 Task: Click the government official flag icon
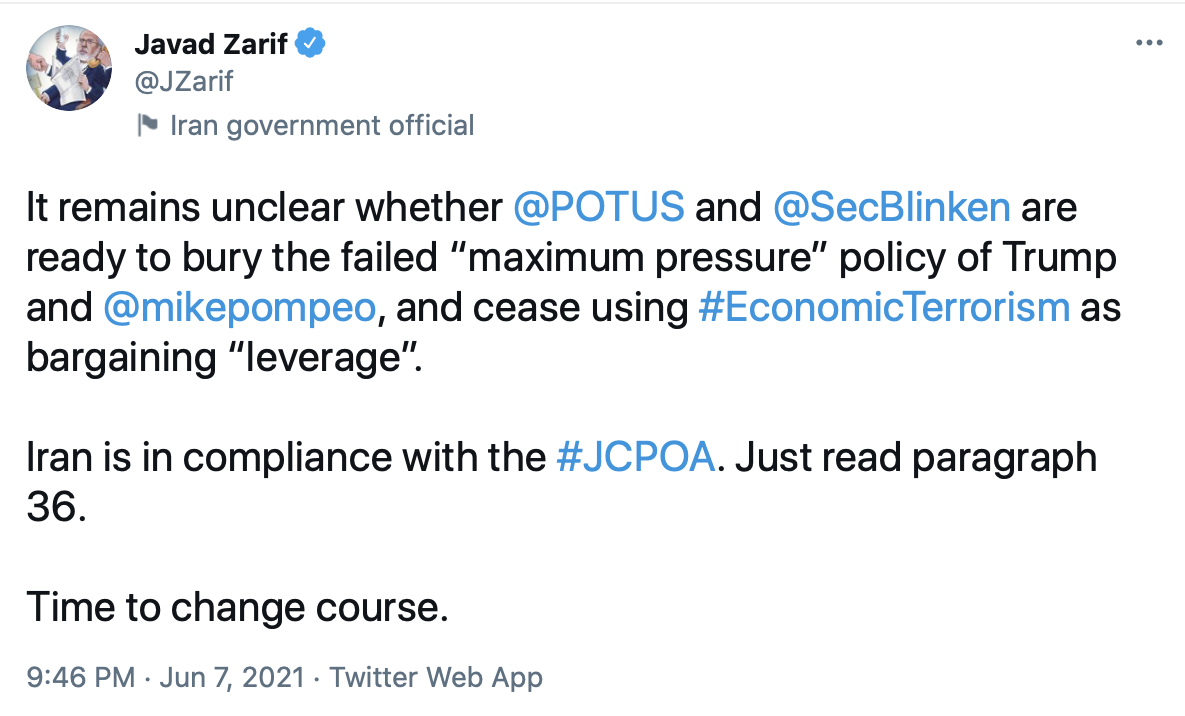(147, 125)
